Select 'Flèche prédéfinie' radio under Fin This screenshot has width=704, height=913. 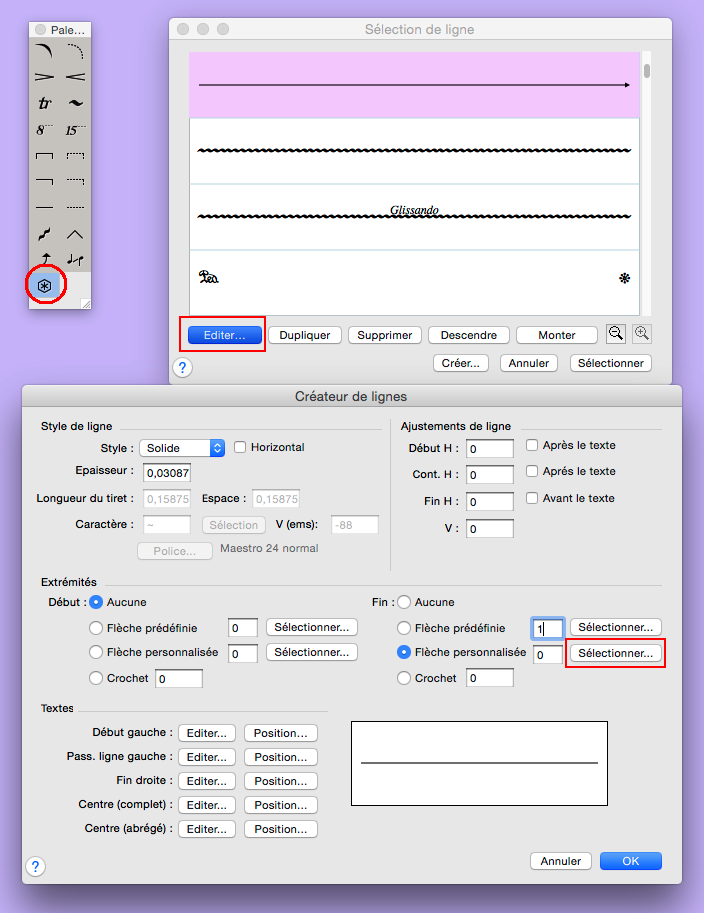tap(405, 628)
